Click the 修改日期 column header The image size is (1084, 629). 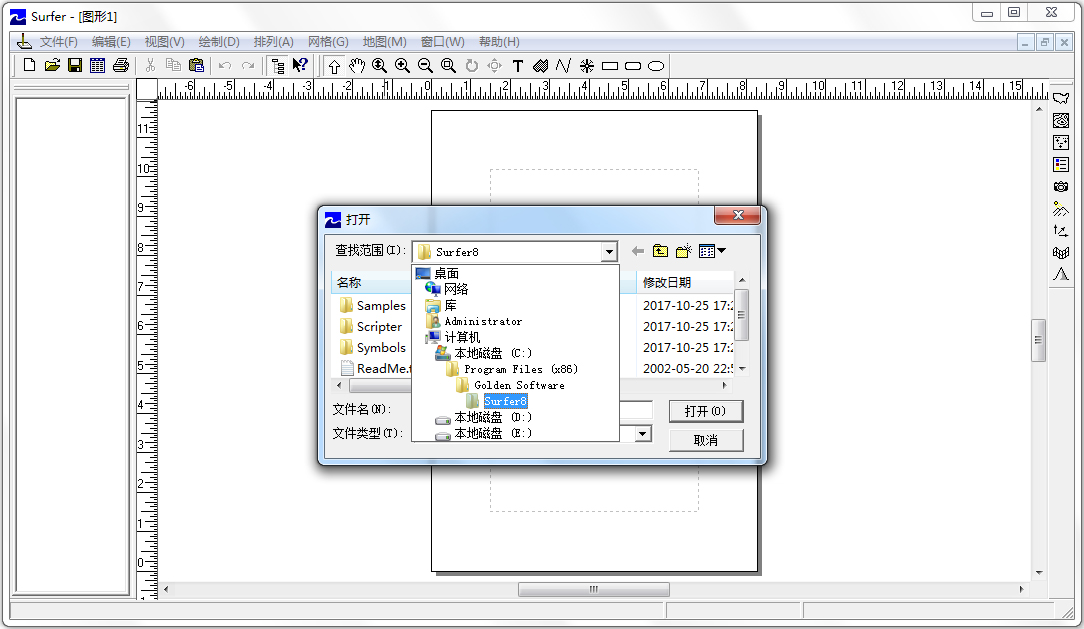684,282
